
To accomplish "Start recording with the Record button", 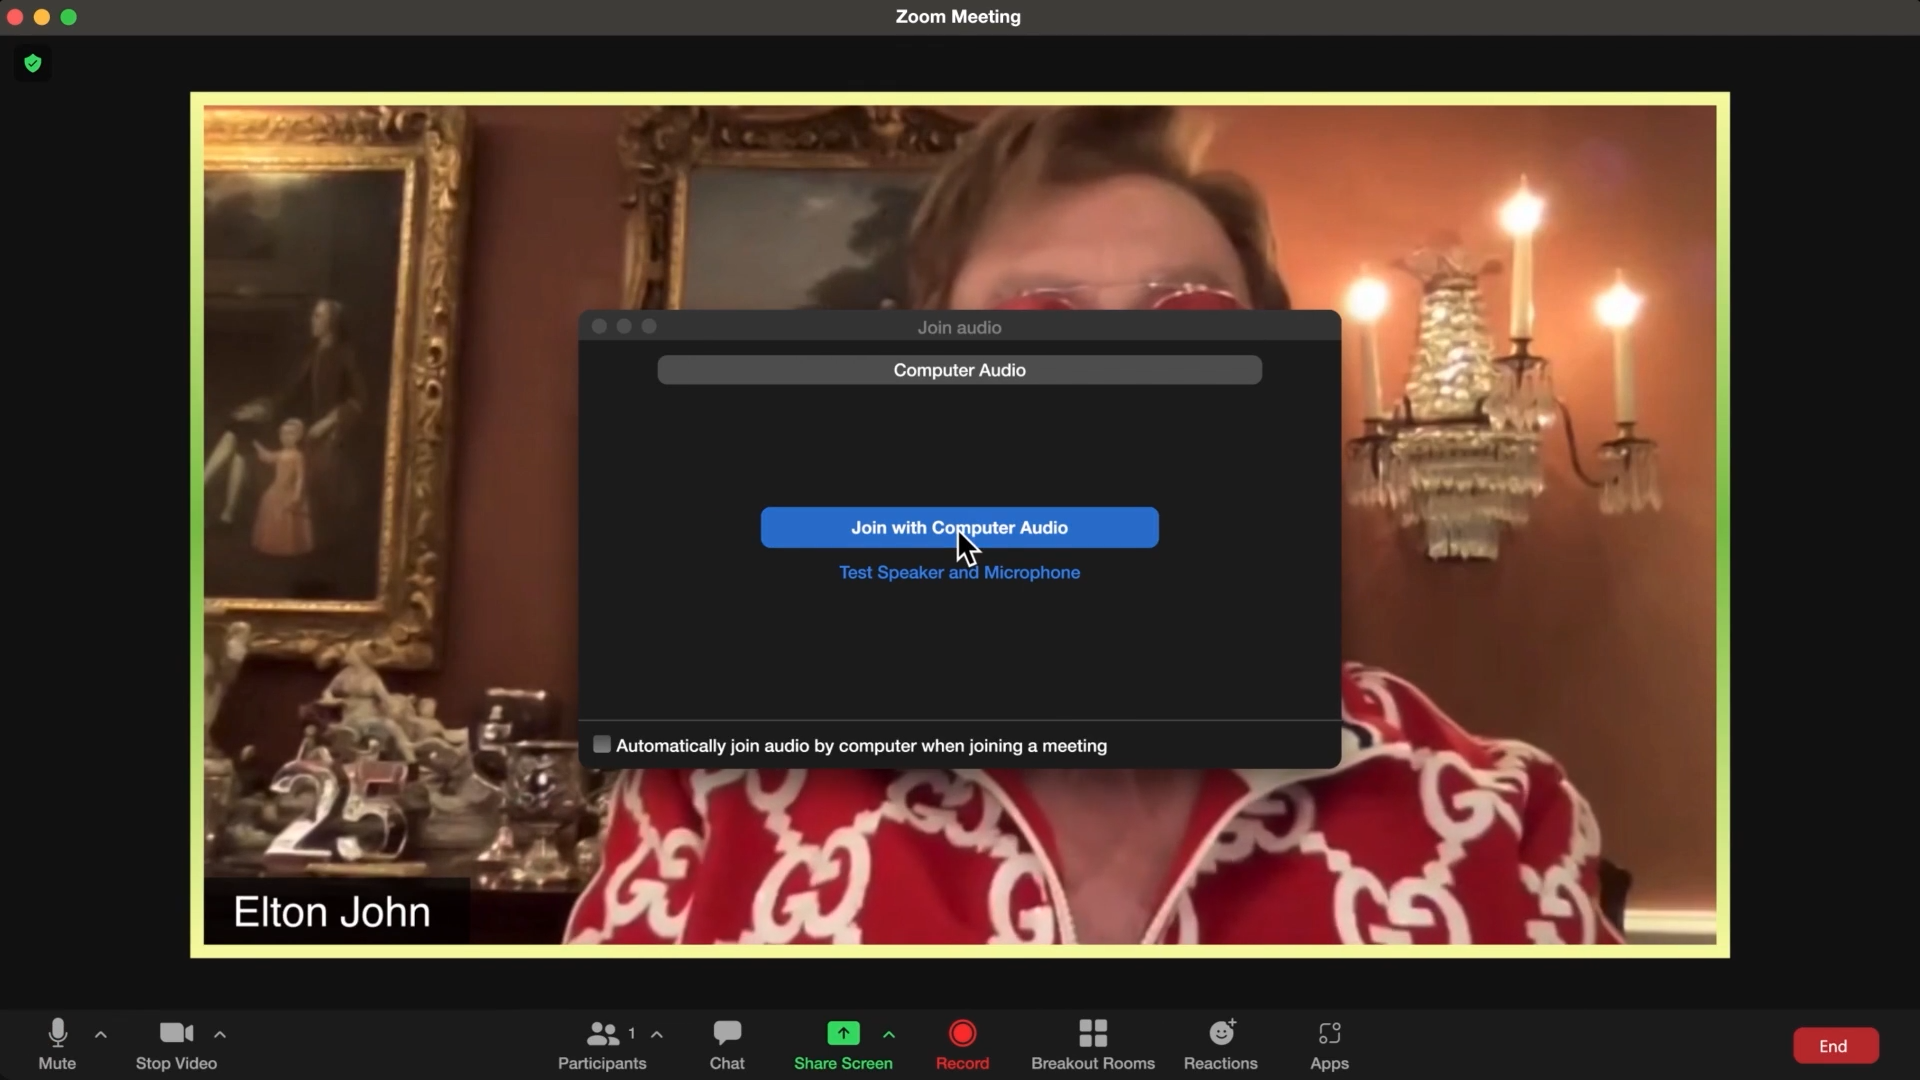I will point(962,1044).
